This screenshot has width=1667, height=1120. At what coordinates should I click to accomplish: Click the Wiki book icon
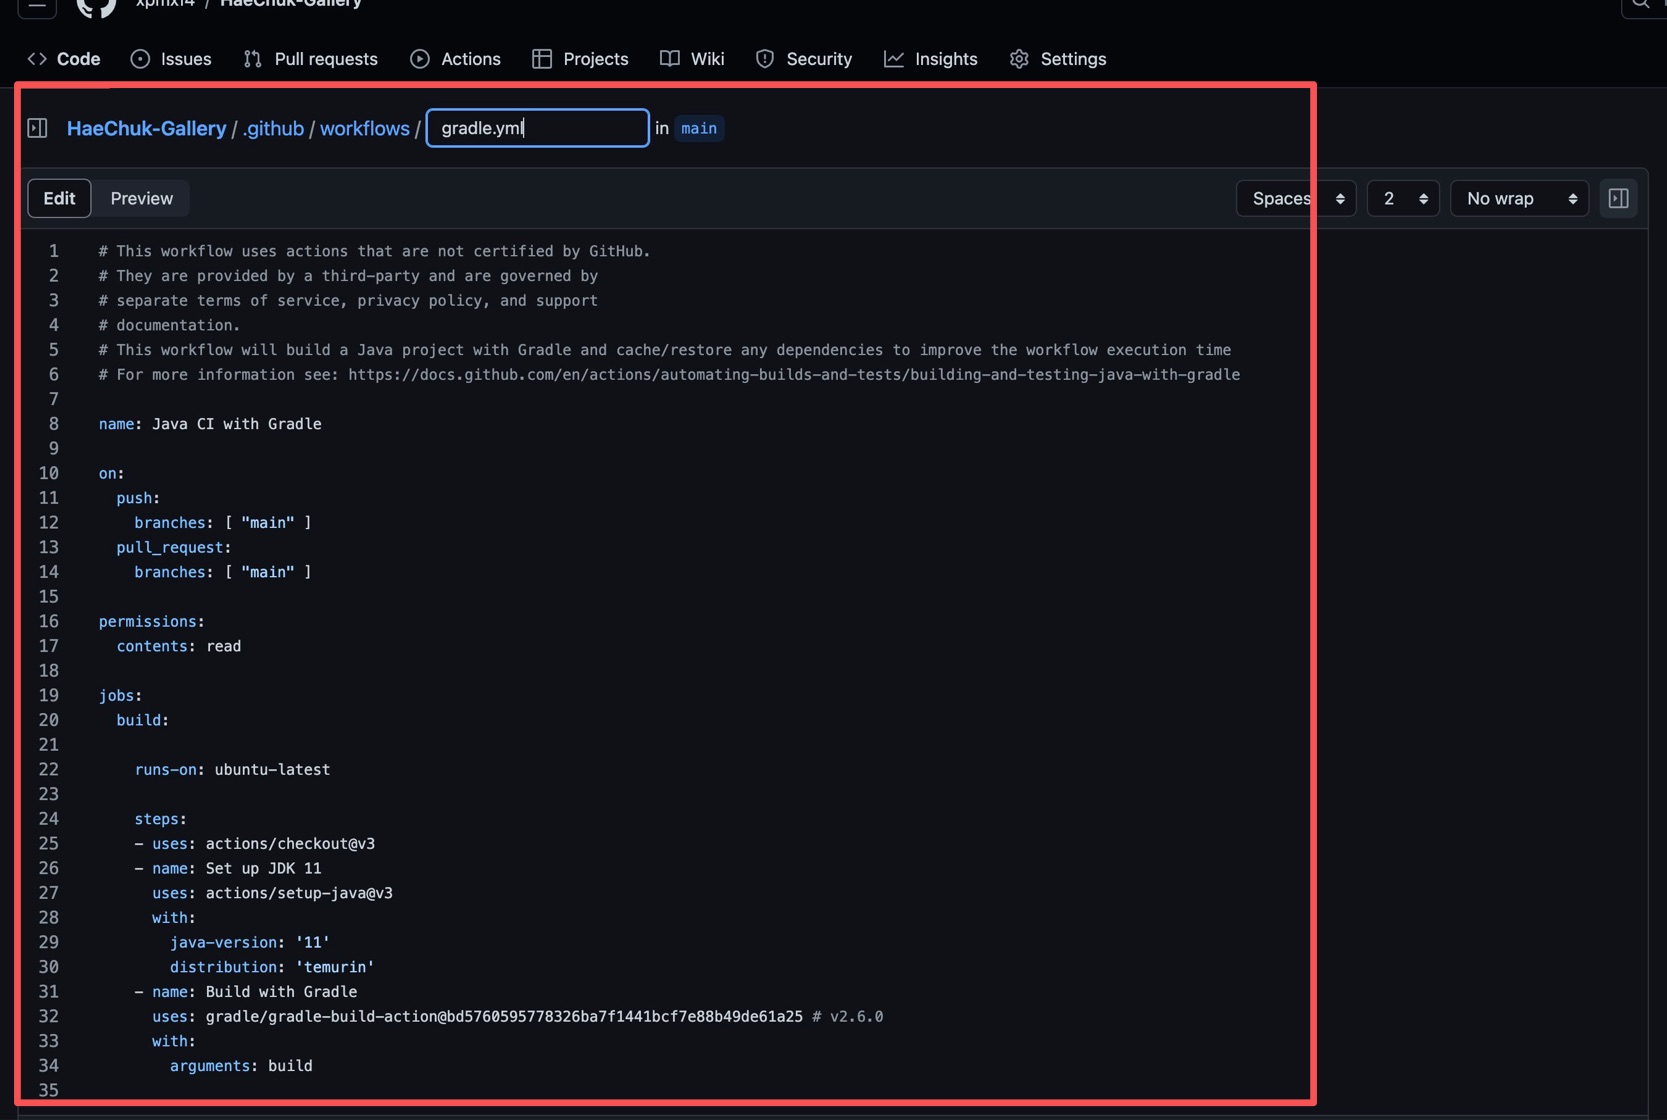[670, 59]
